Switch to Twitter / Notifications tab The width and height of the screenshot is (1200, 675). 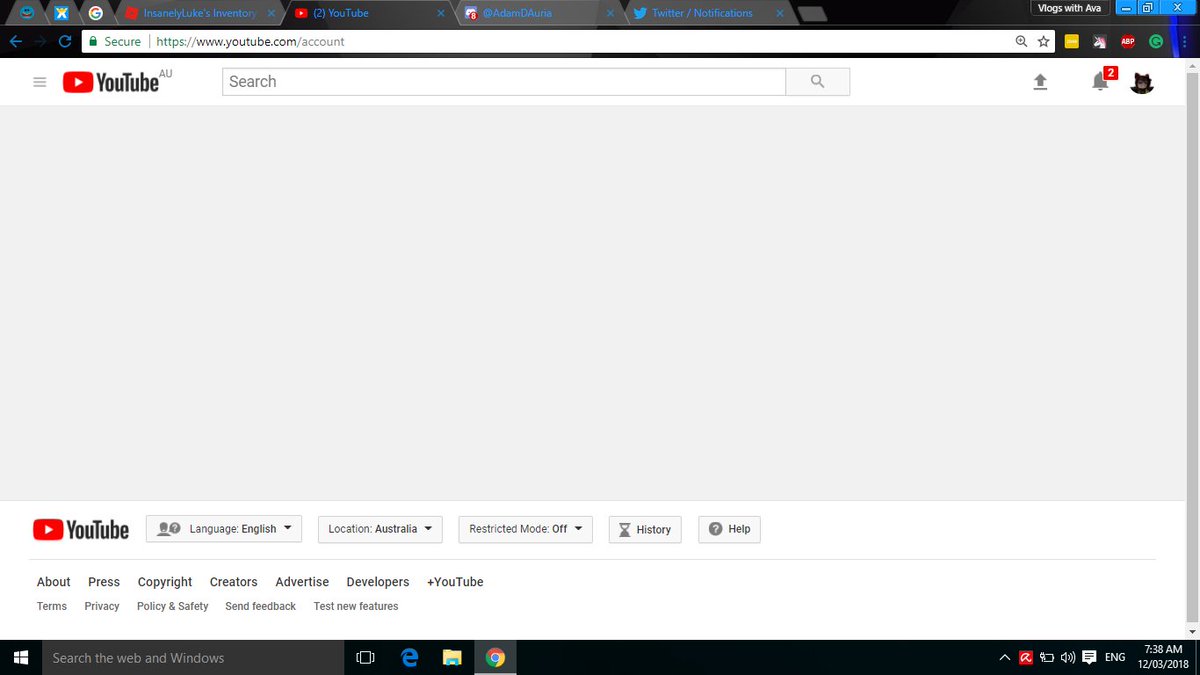coord(708,13)
